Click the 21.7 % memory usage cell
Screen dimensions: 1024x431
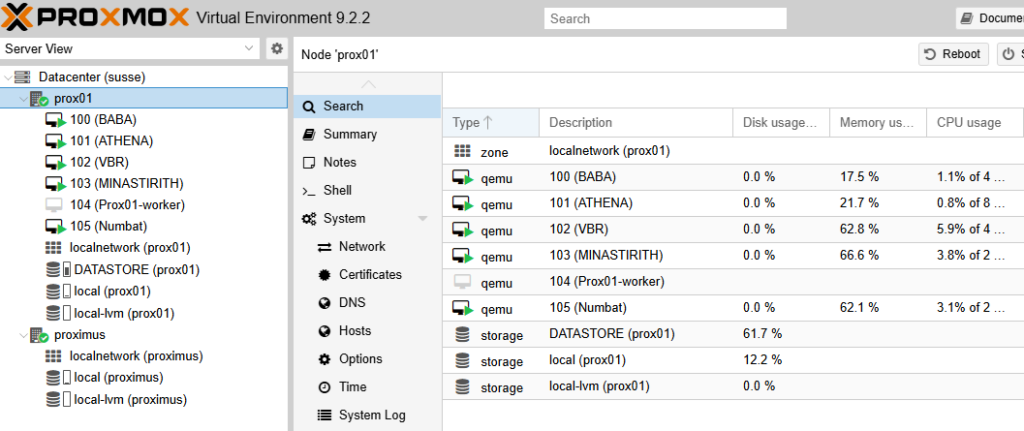click(859, 203)
